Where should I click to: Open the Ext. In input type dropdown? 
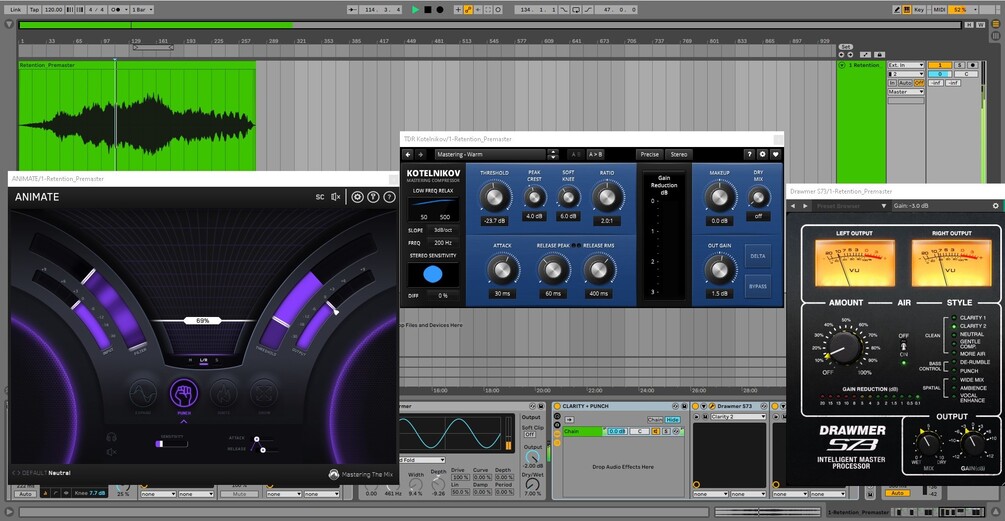(x=906, y=65)
